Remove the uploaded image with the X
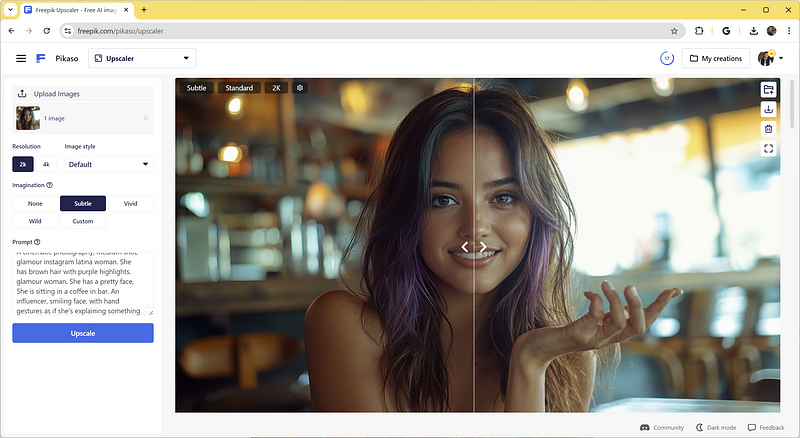This screenshot has height=438, width=800. tap(145, 118)
